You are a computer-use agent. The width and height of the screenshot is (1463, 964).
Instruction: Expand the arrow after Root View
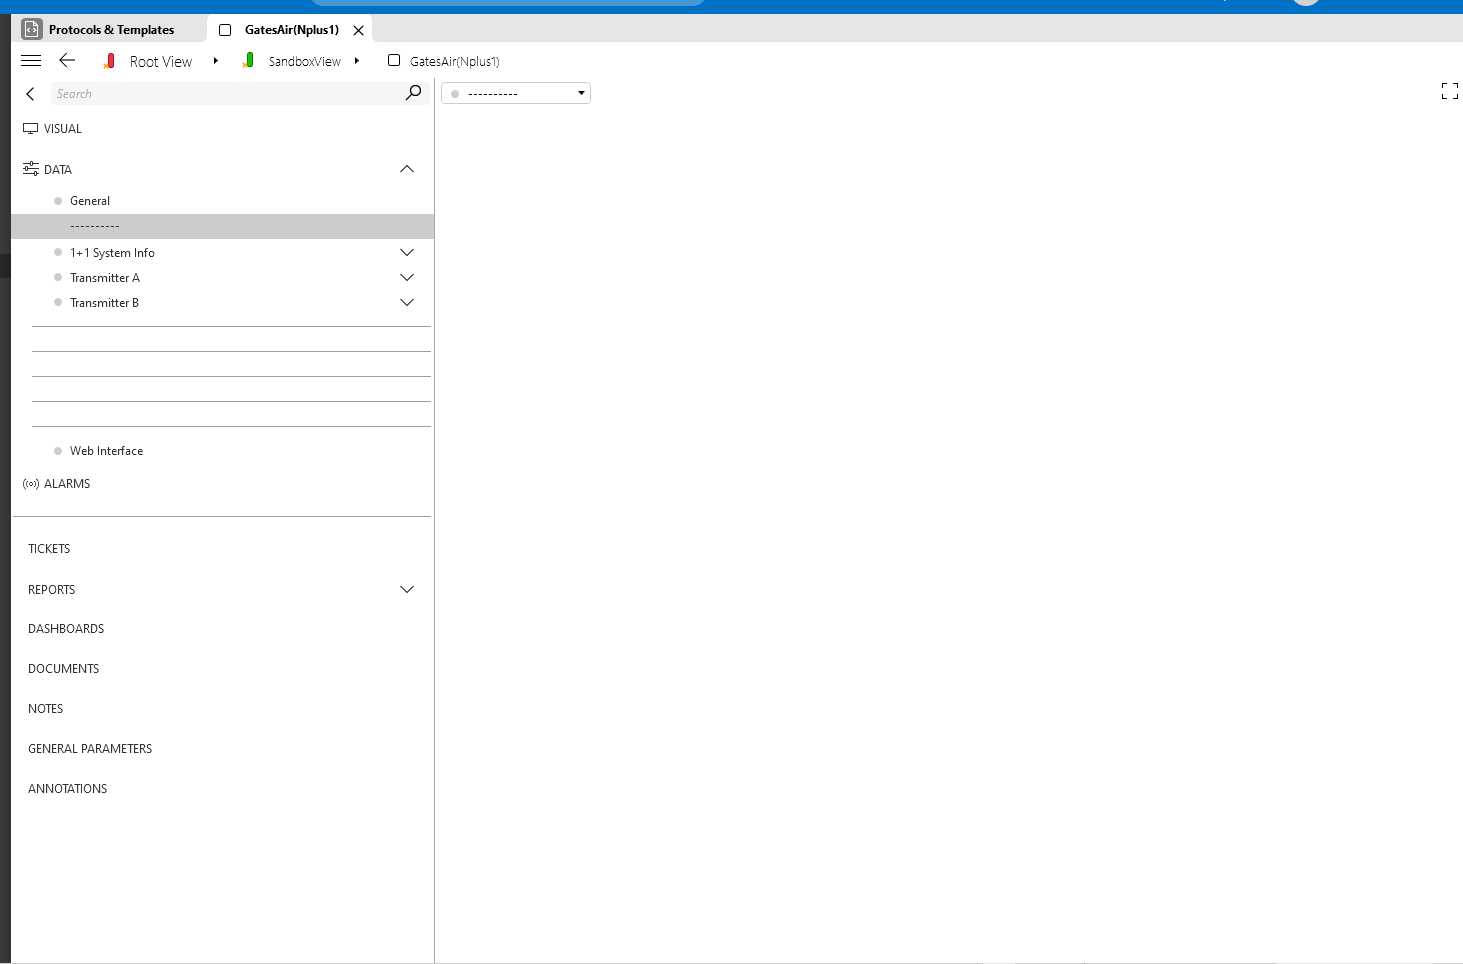tap(215, 61)
